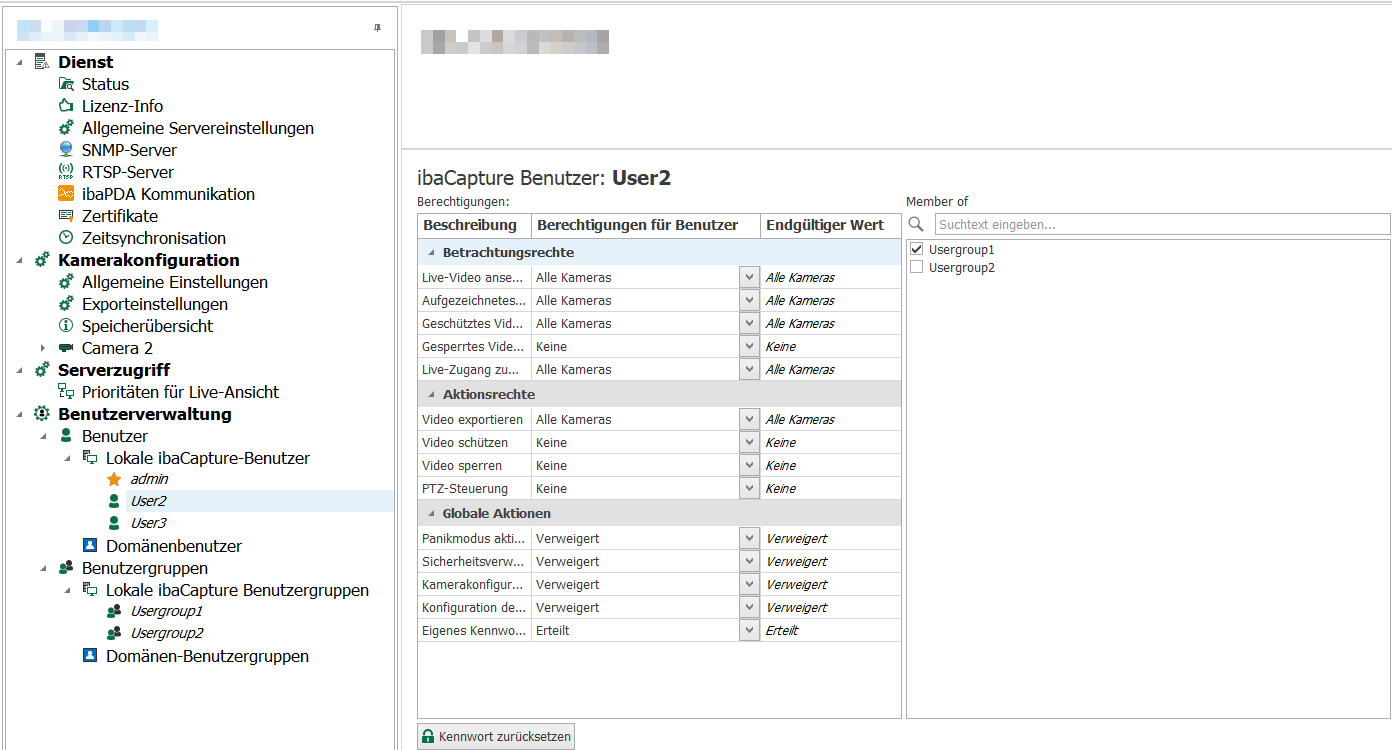1392x750 pixels.
Task: Open the Video schützen permission dropdown
Action: pyautogui.click(x=749, y=442)
